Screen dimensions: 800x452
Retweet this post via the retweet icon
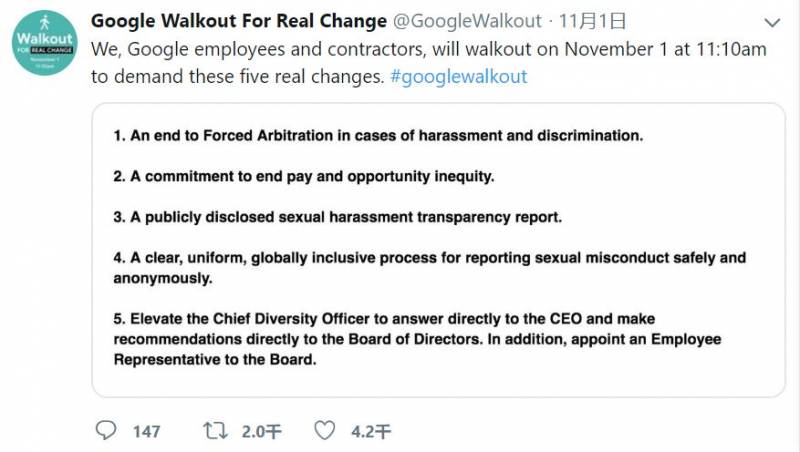pos(215,431)
